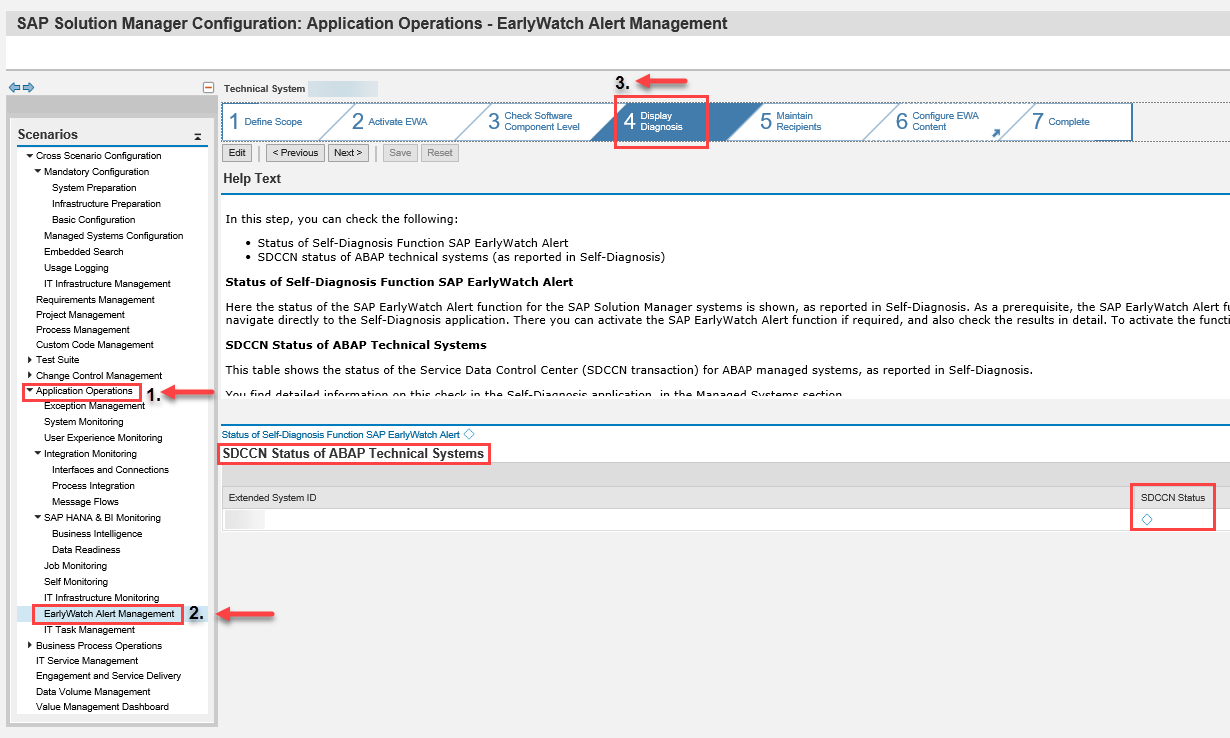Image resolution: width=1230 pixels, height=738 pixels.
Task: Expand Change Control Management node
Action: [x=30, y=376]
